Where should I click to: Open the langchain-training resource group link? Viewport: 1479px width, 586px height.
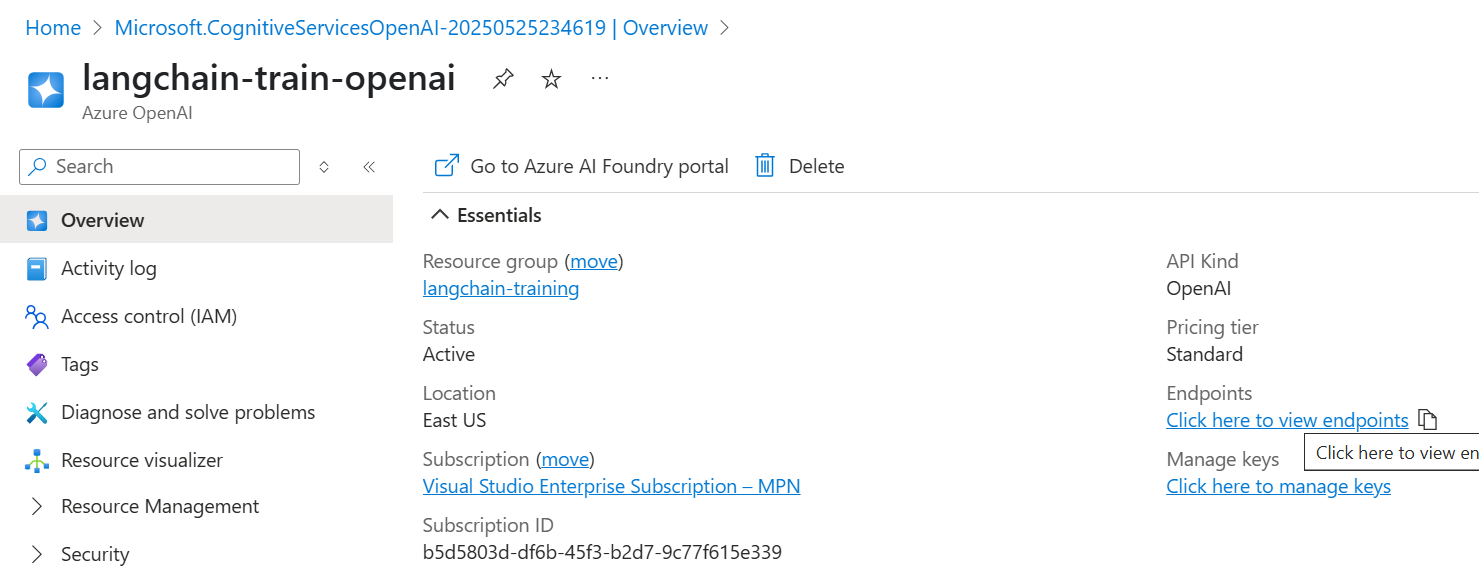(500, 288)
